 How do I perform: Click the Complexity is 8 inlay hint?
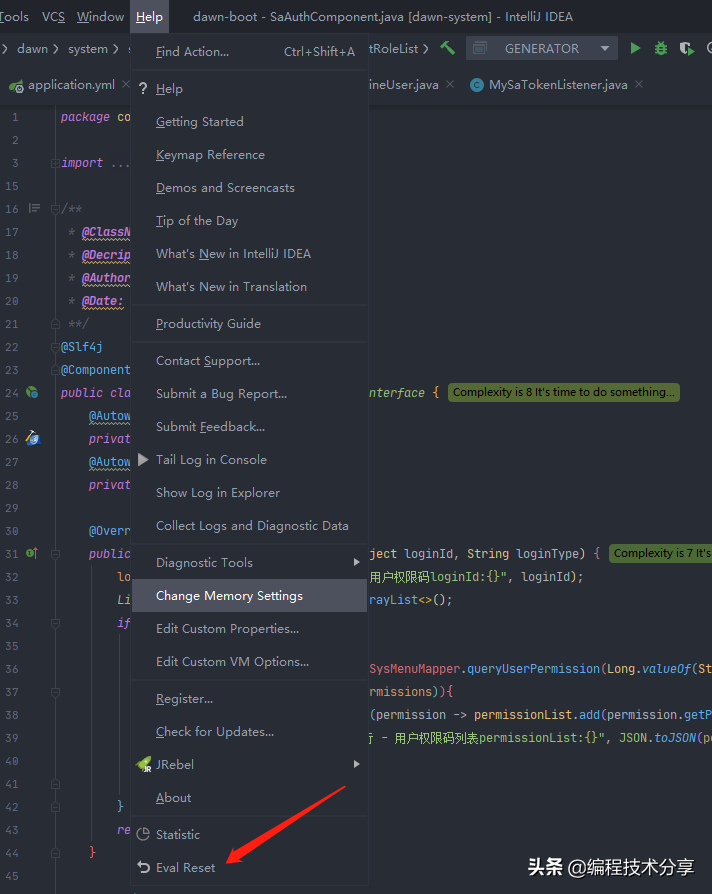click(564, 392)
